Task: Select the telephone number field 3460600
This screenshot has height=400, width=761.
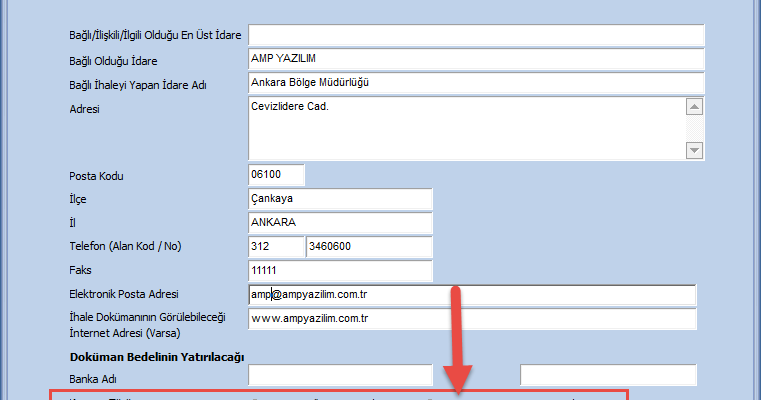Action: [368, 246]
